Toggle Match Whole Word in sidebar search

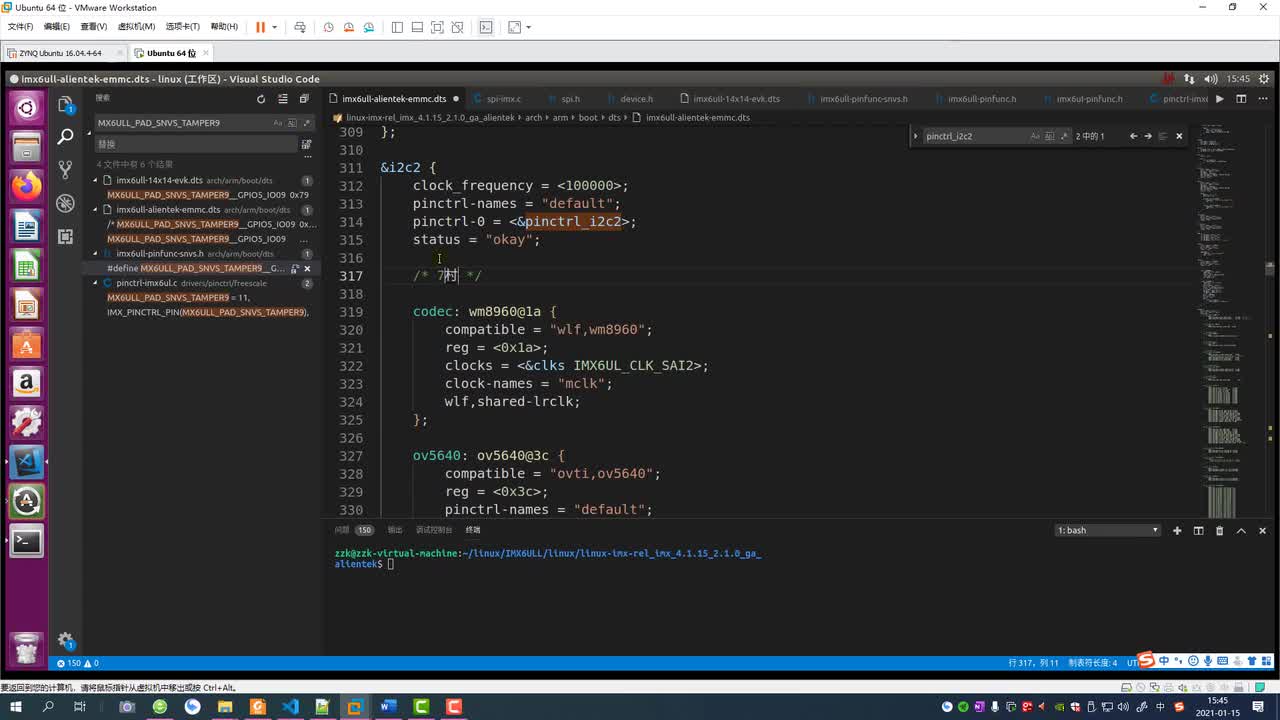292,123
